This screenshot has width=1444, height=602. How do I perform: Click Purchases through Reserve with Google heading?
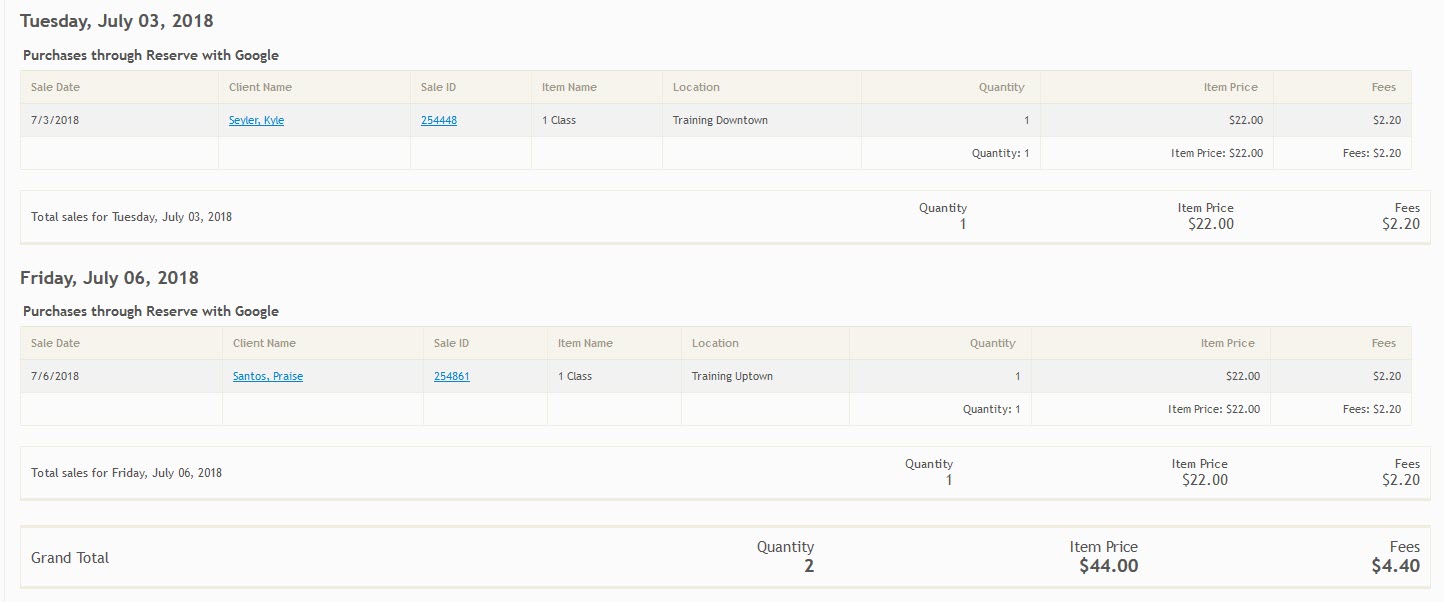[x=149, y=55]
